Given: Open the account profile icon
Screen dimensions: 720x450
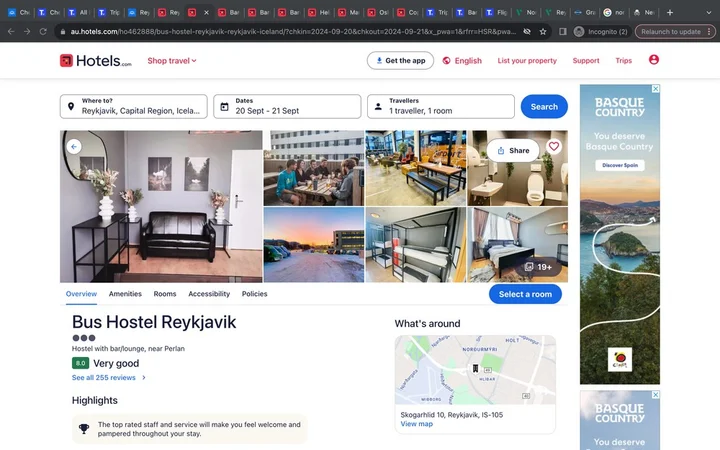Looking at the screenshot, I should point(654,60).
